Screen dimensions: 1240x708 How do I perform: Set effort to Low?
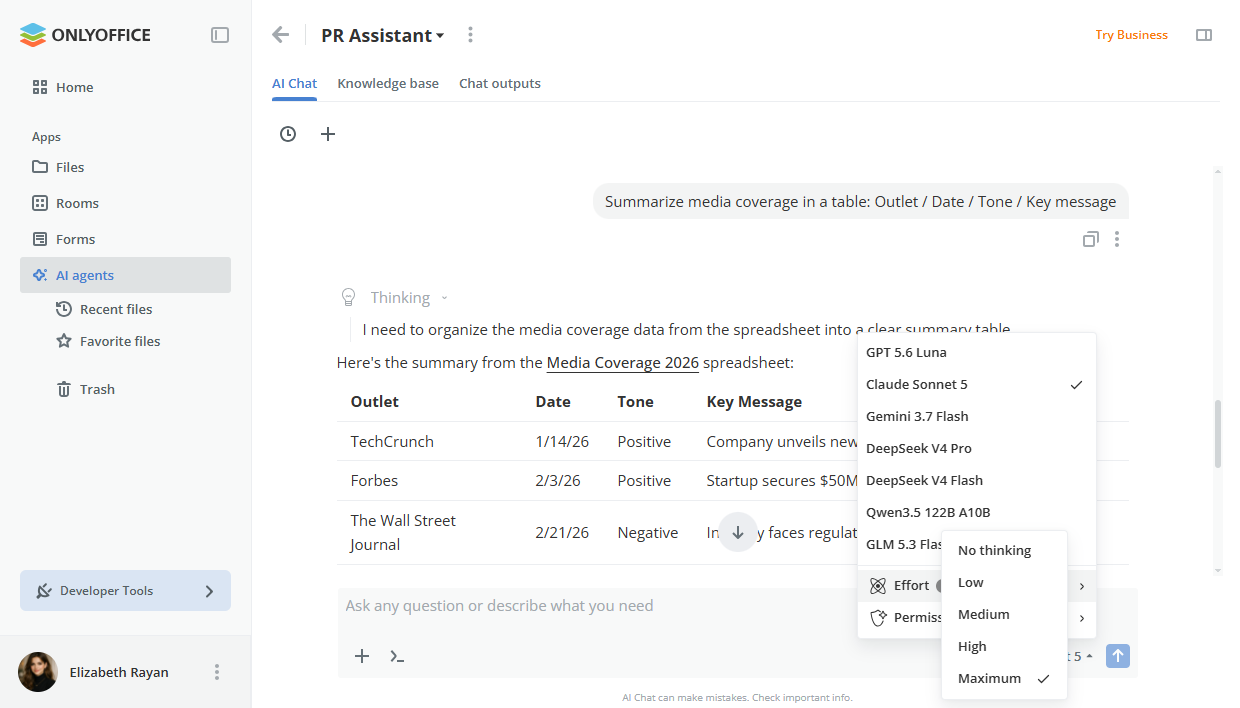(1004, 582)
